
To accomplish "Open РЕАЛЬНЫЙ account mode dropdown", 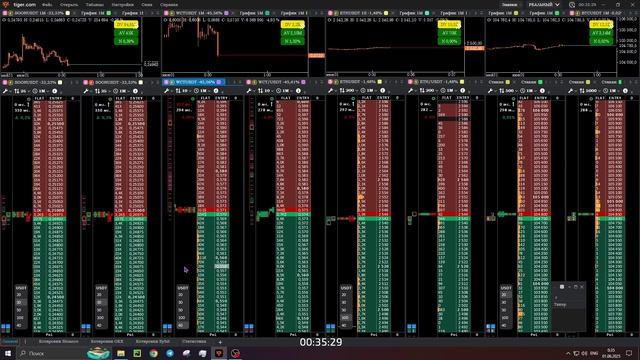I will pos(544,5).
